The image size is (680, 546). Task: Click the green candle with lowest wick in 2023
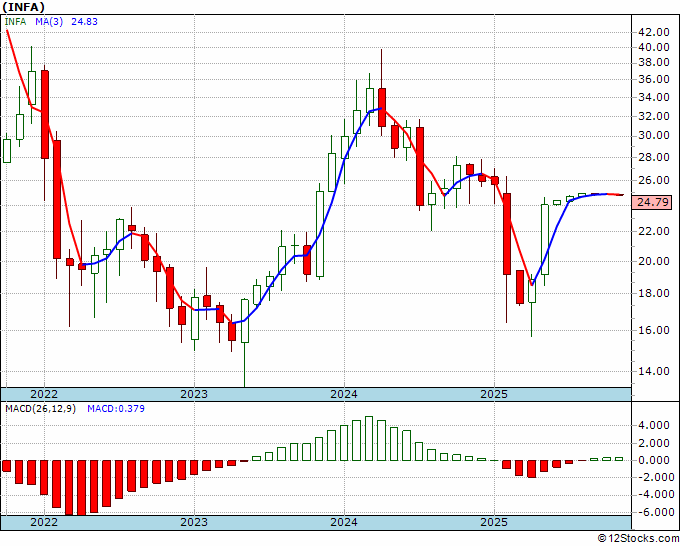245,321
